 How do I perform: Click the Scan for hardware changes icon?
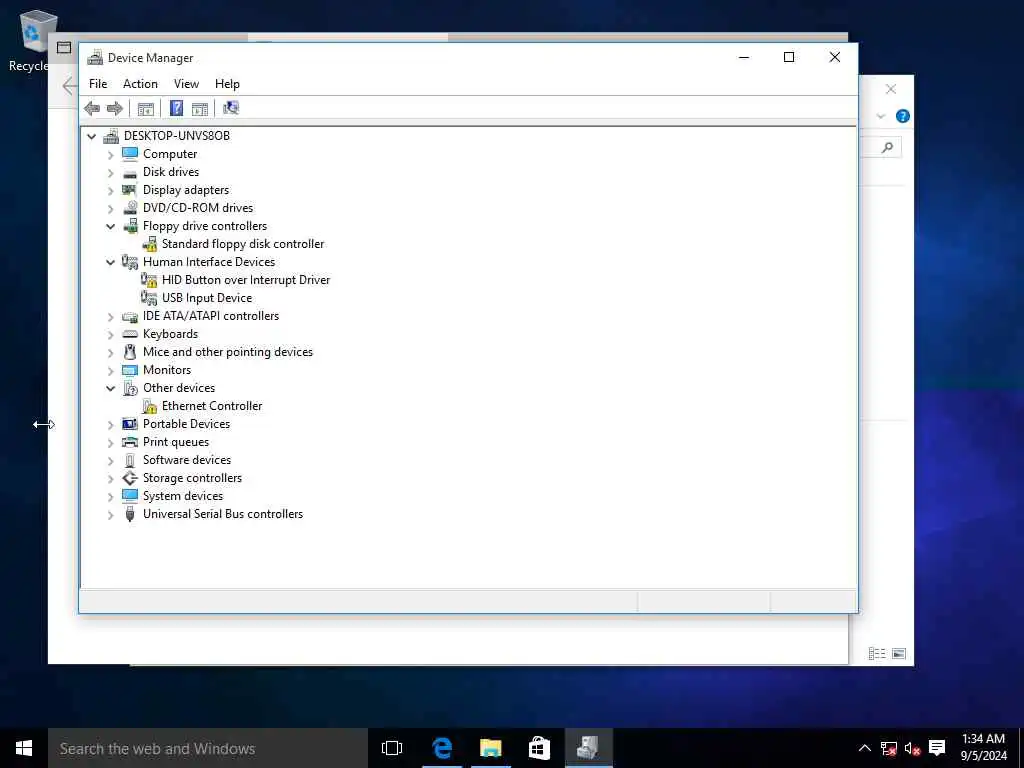click(x=231, y=108)
